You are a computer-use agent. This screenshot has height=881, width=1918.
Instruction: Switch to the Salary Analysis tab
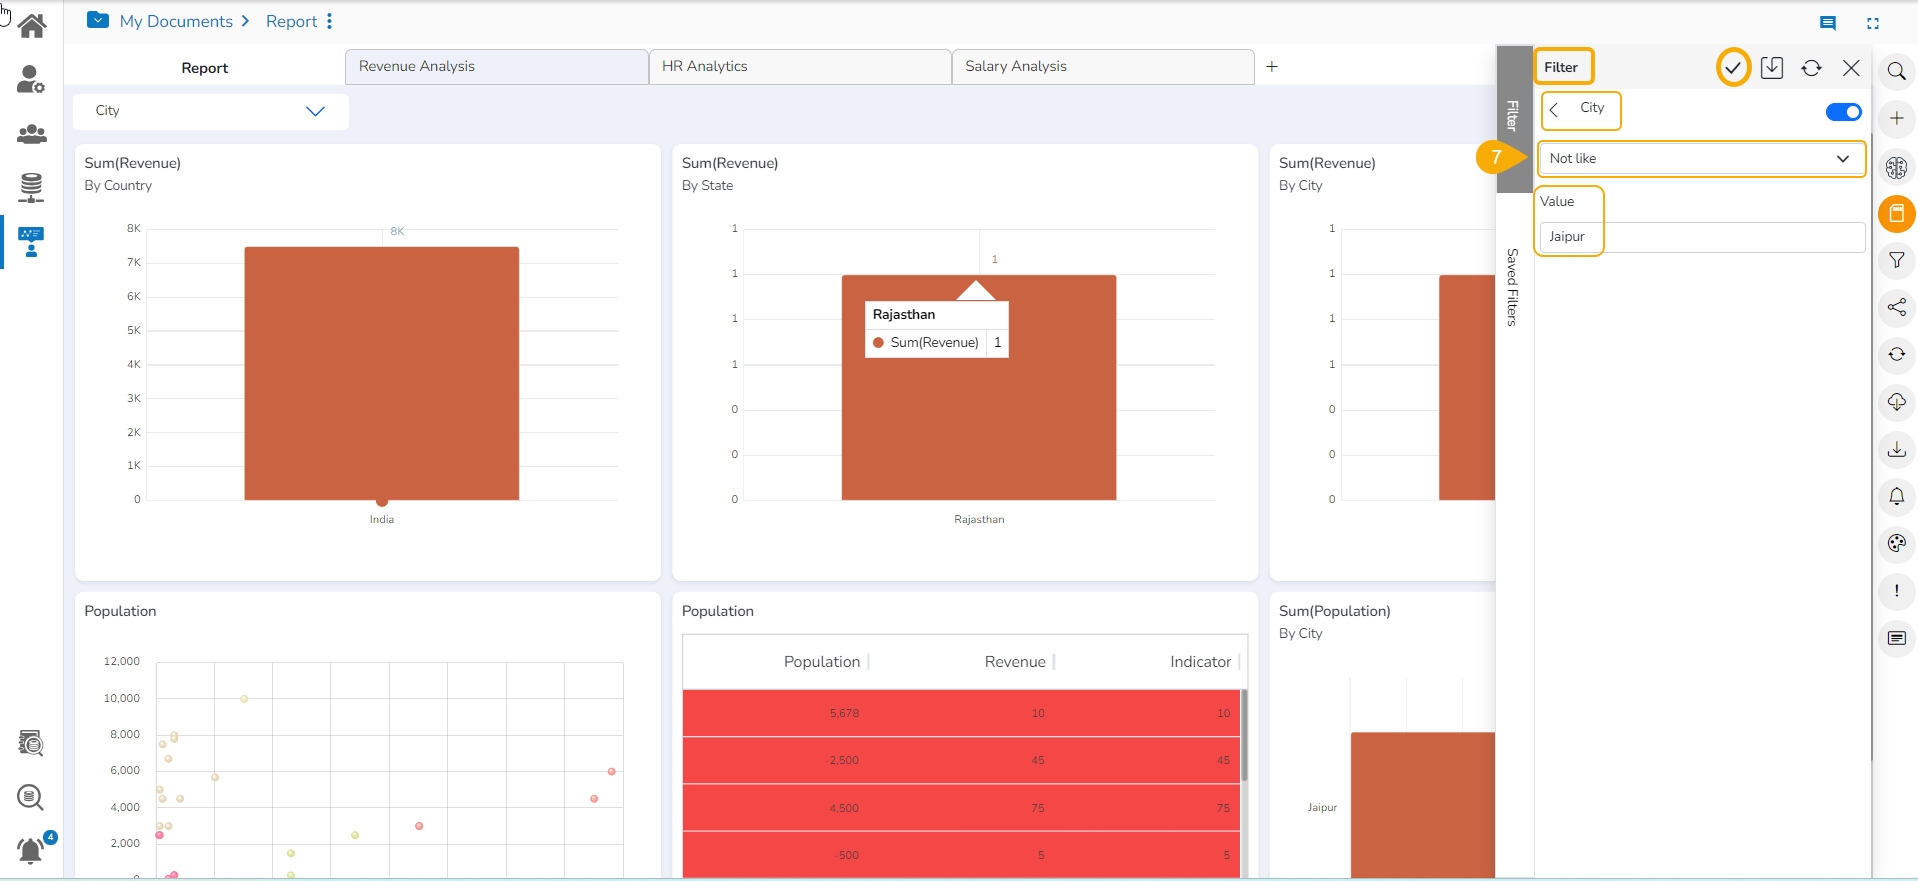pos(1102,67)
